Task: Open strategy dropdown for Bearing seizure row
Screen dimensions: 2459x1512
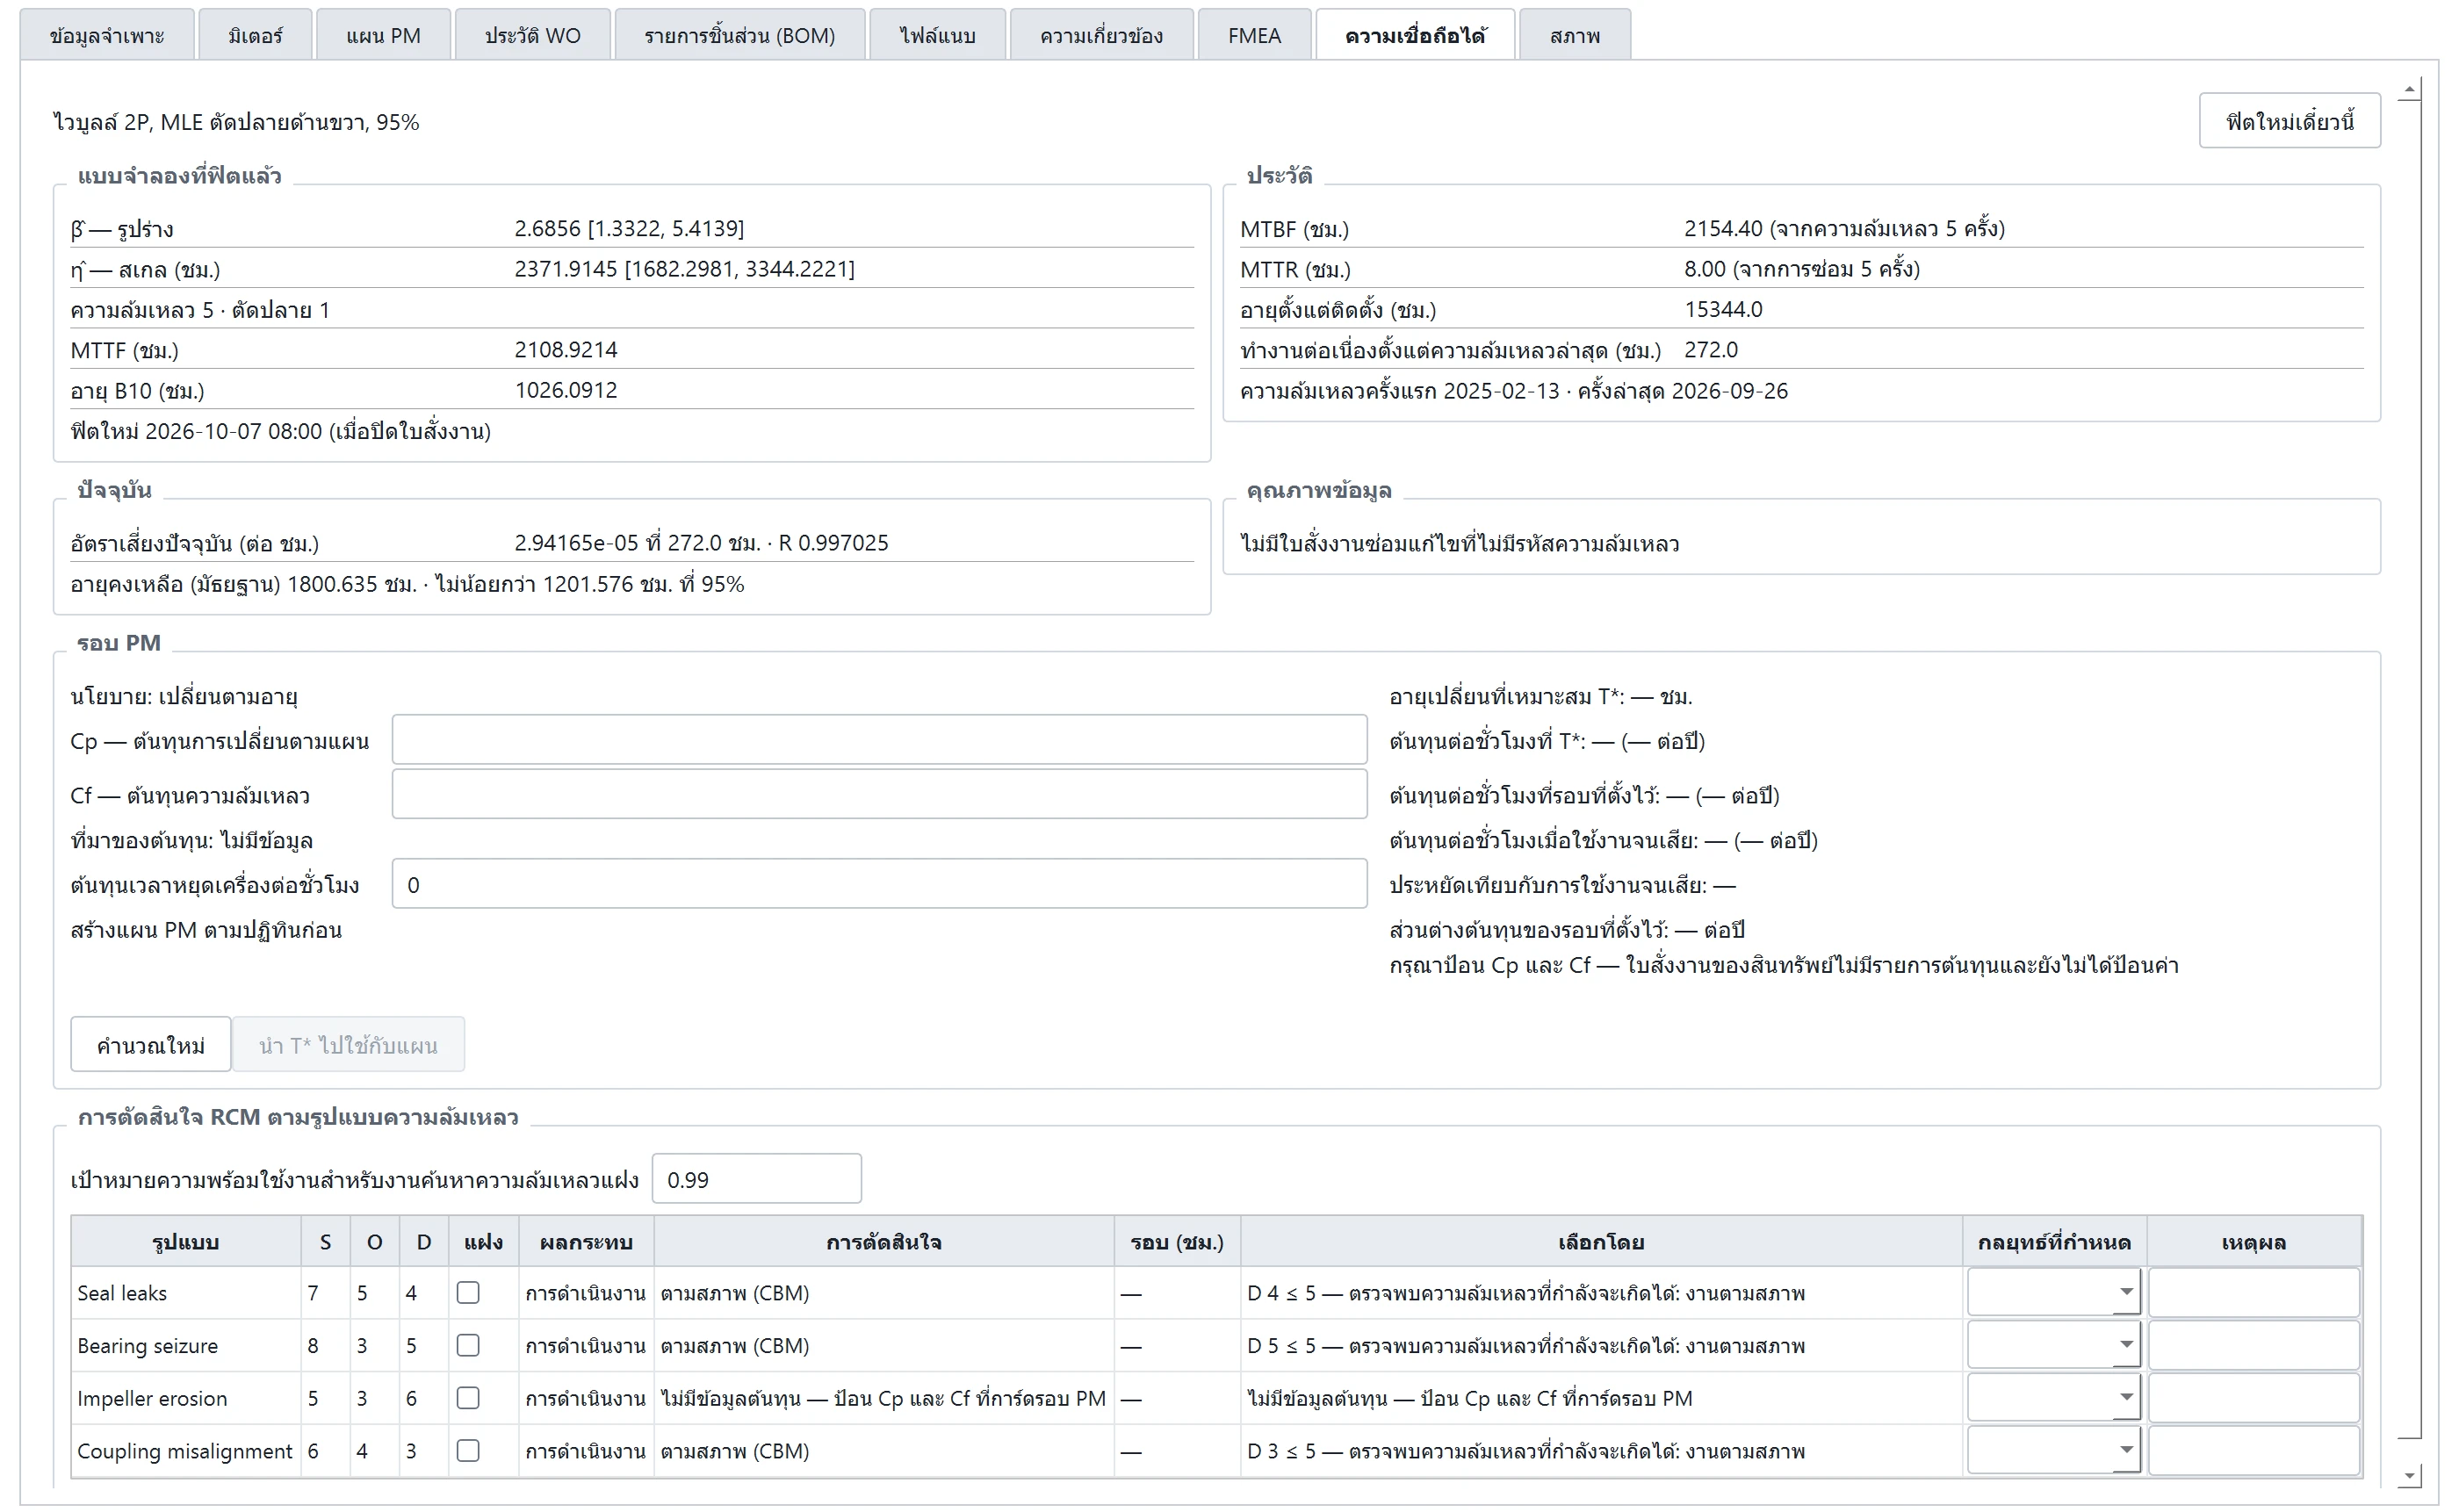Action: coord(2053,1345)
